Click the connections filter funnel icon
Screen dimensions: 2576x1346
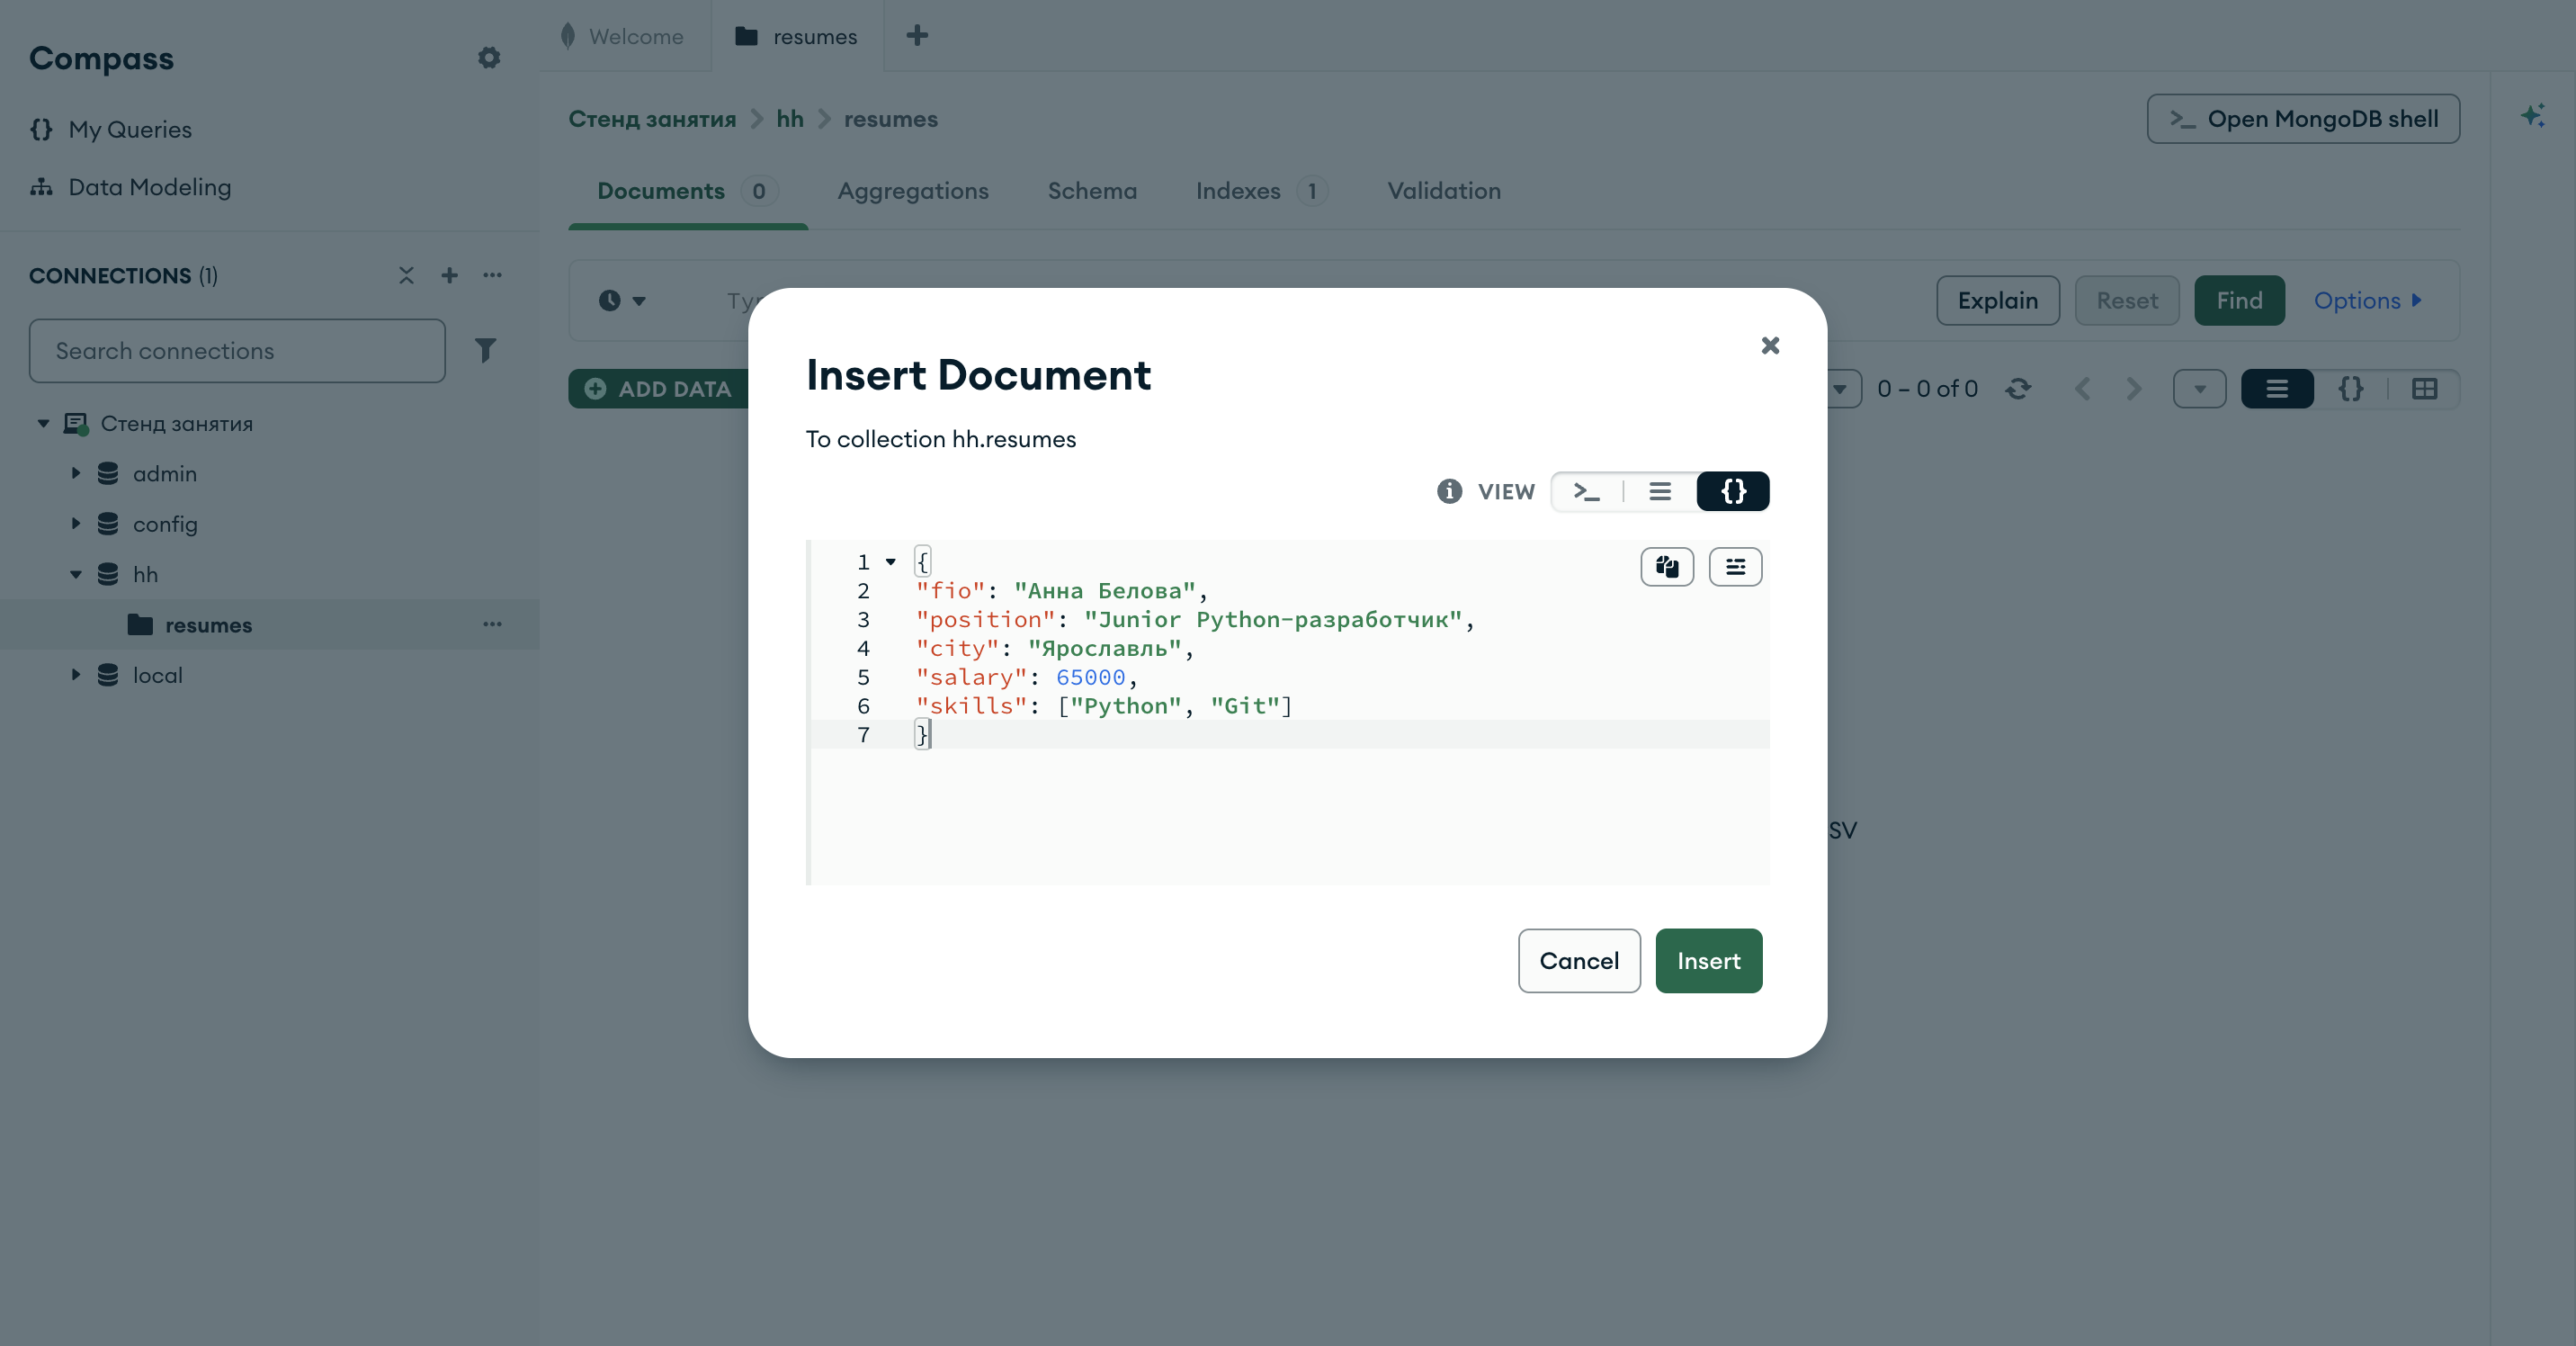(x=485, y=350)
